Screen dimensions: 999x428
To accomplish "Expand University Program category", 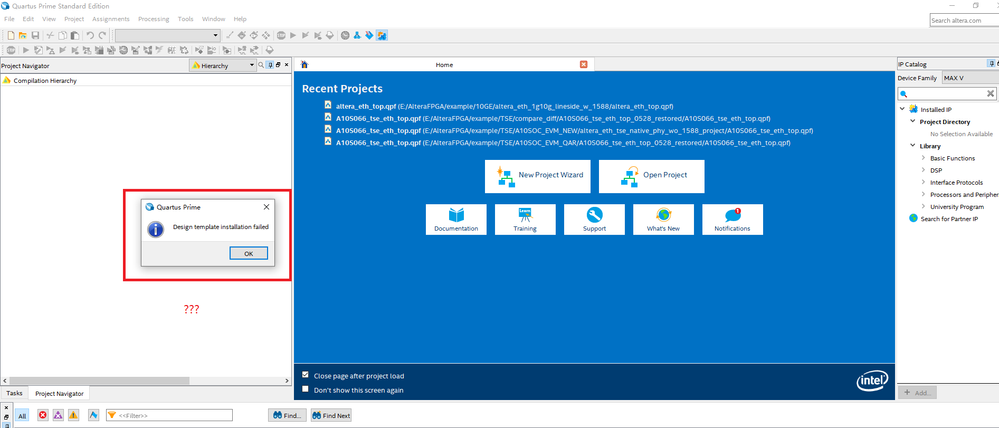I will coord(924,206).
